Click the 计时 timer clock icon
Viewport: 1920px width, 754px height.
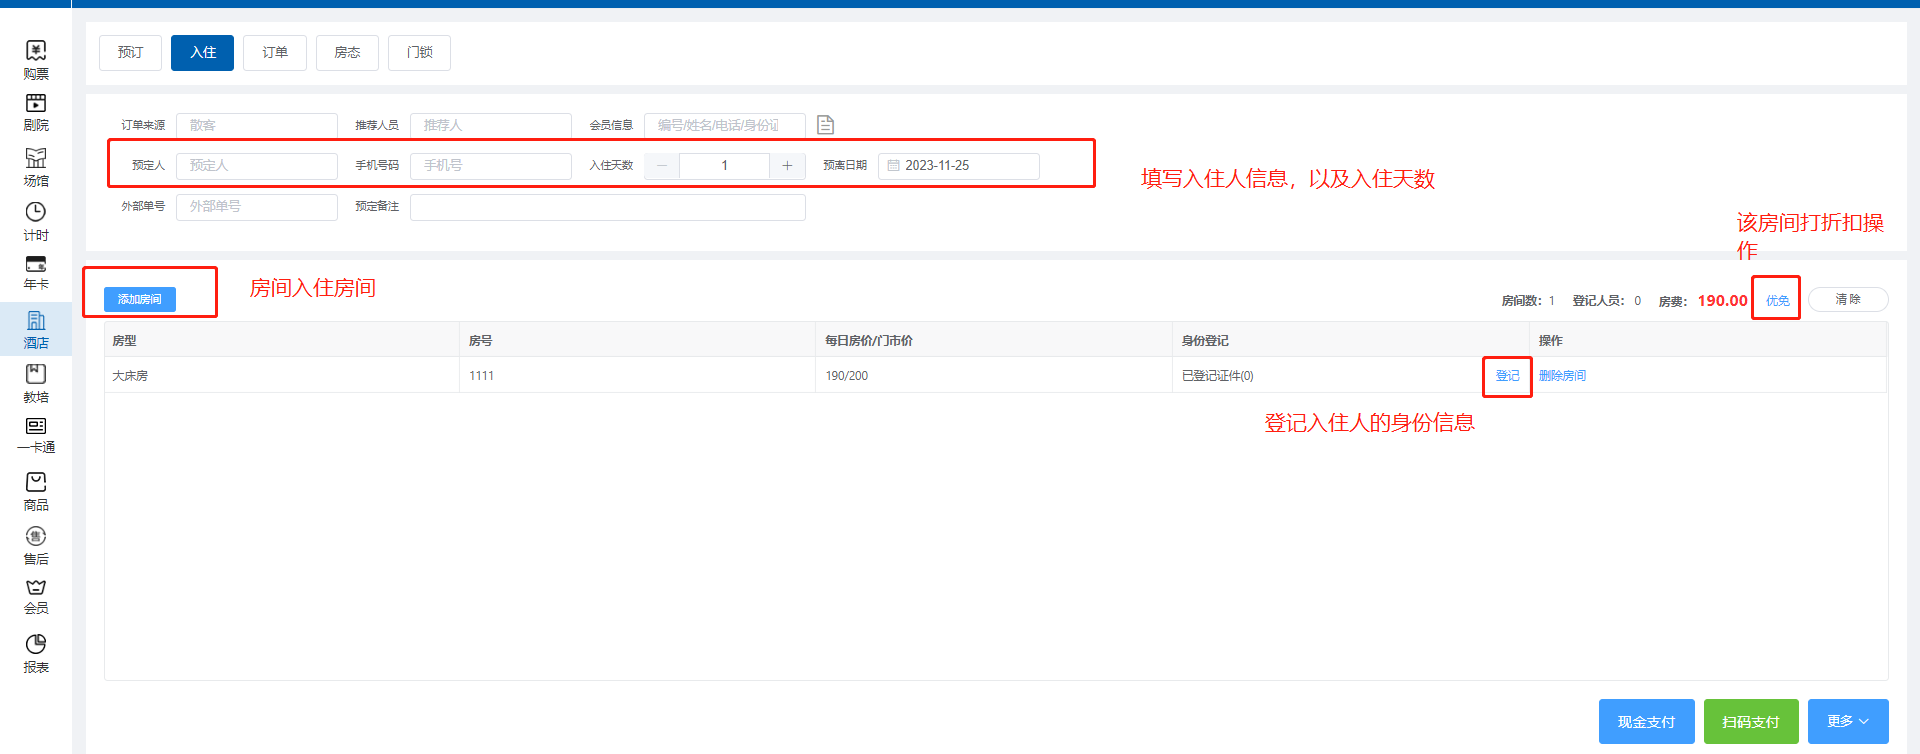[x=36, y=212]
